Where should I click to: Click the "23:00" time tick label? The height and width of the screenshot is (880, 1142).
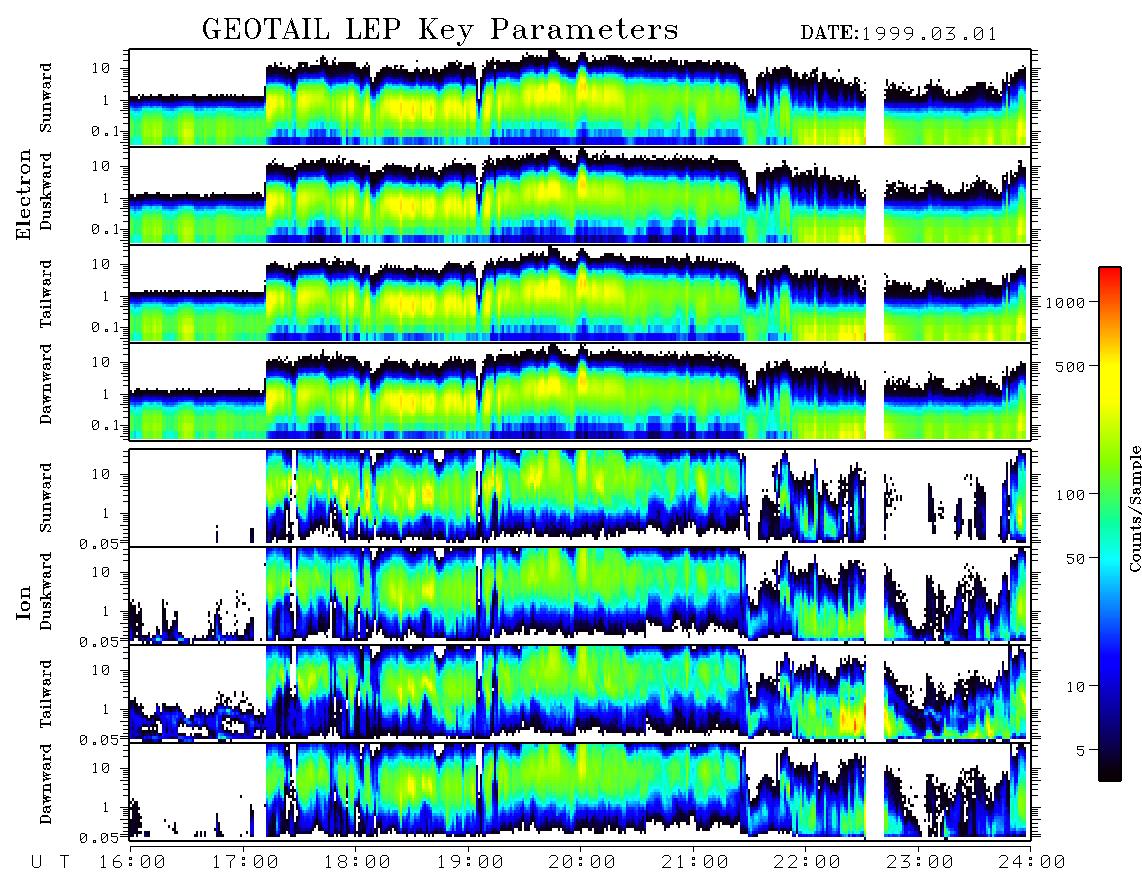(x=920, y=863)
